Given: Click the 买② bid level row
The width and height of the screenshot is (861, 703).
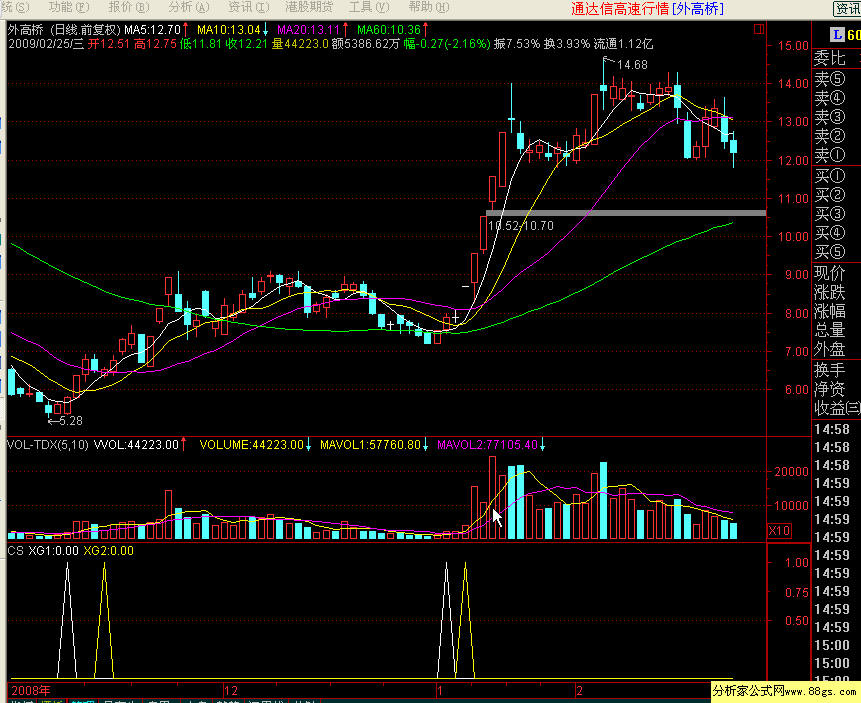Looking at the screenshot, I should coord(836,194).
